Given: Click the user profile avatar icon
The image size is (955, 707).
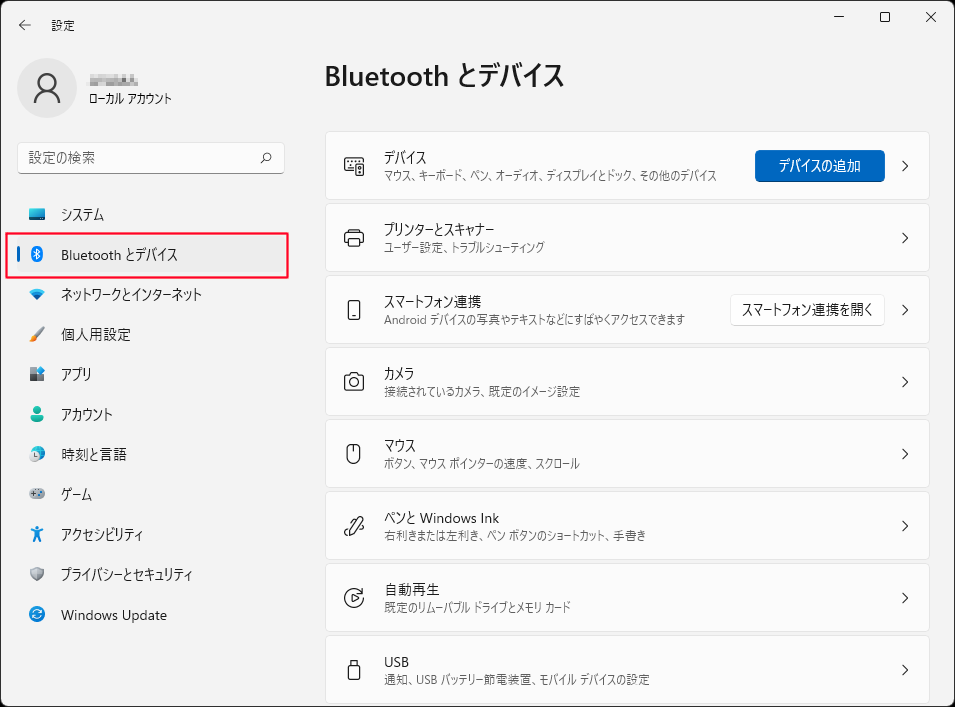Looking at the screenshot, I should [47, 88].
